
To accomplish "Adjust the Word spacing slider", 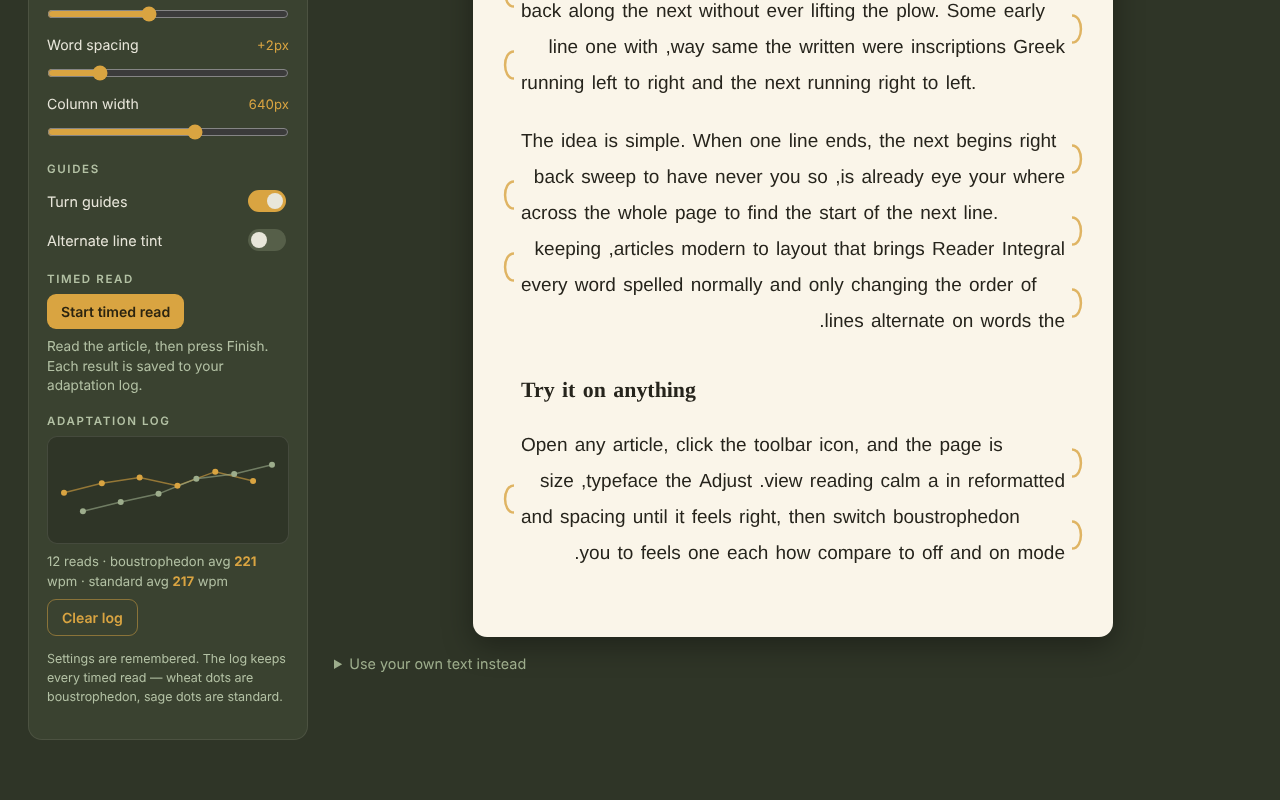I will point(168,73).
